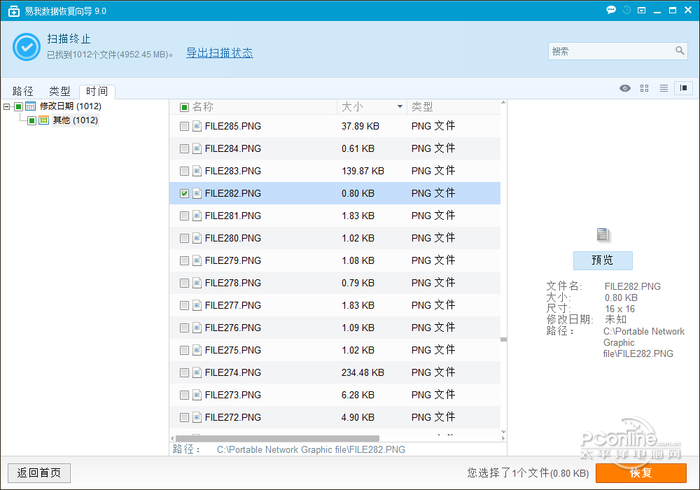Switch to the 类型 tab
The width and height of the screenshot is (700, 490).
click(60, 91)
